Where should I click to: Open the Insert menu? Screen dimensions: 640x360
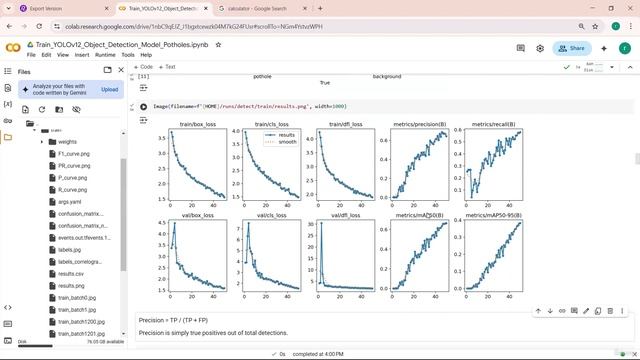click(82, 55)
